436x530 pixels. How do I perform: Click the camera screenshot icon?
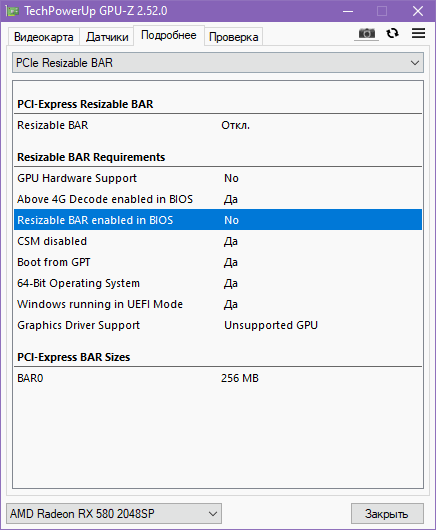(x=367, y=34)
